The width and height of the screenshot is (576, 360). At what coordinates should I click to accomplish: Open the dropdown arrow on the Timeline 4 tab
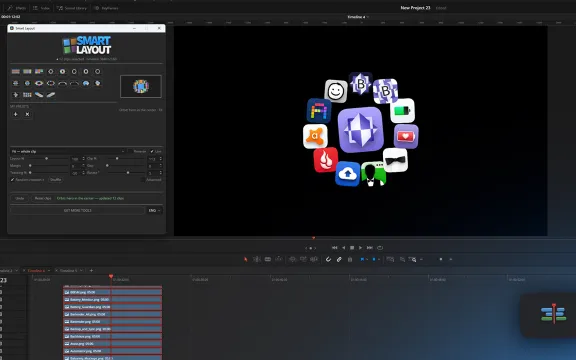(49, 270)
